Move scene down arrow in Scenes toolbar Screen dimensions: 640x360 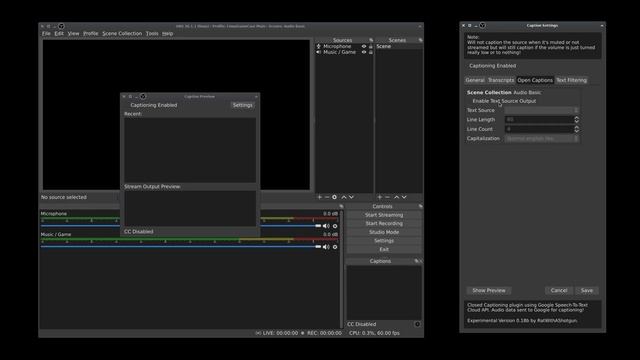click(x=404, y=197)
